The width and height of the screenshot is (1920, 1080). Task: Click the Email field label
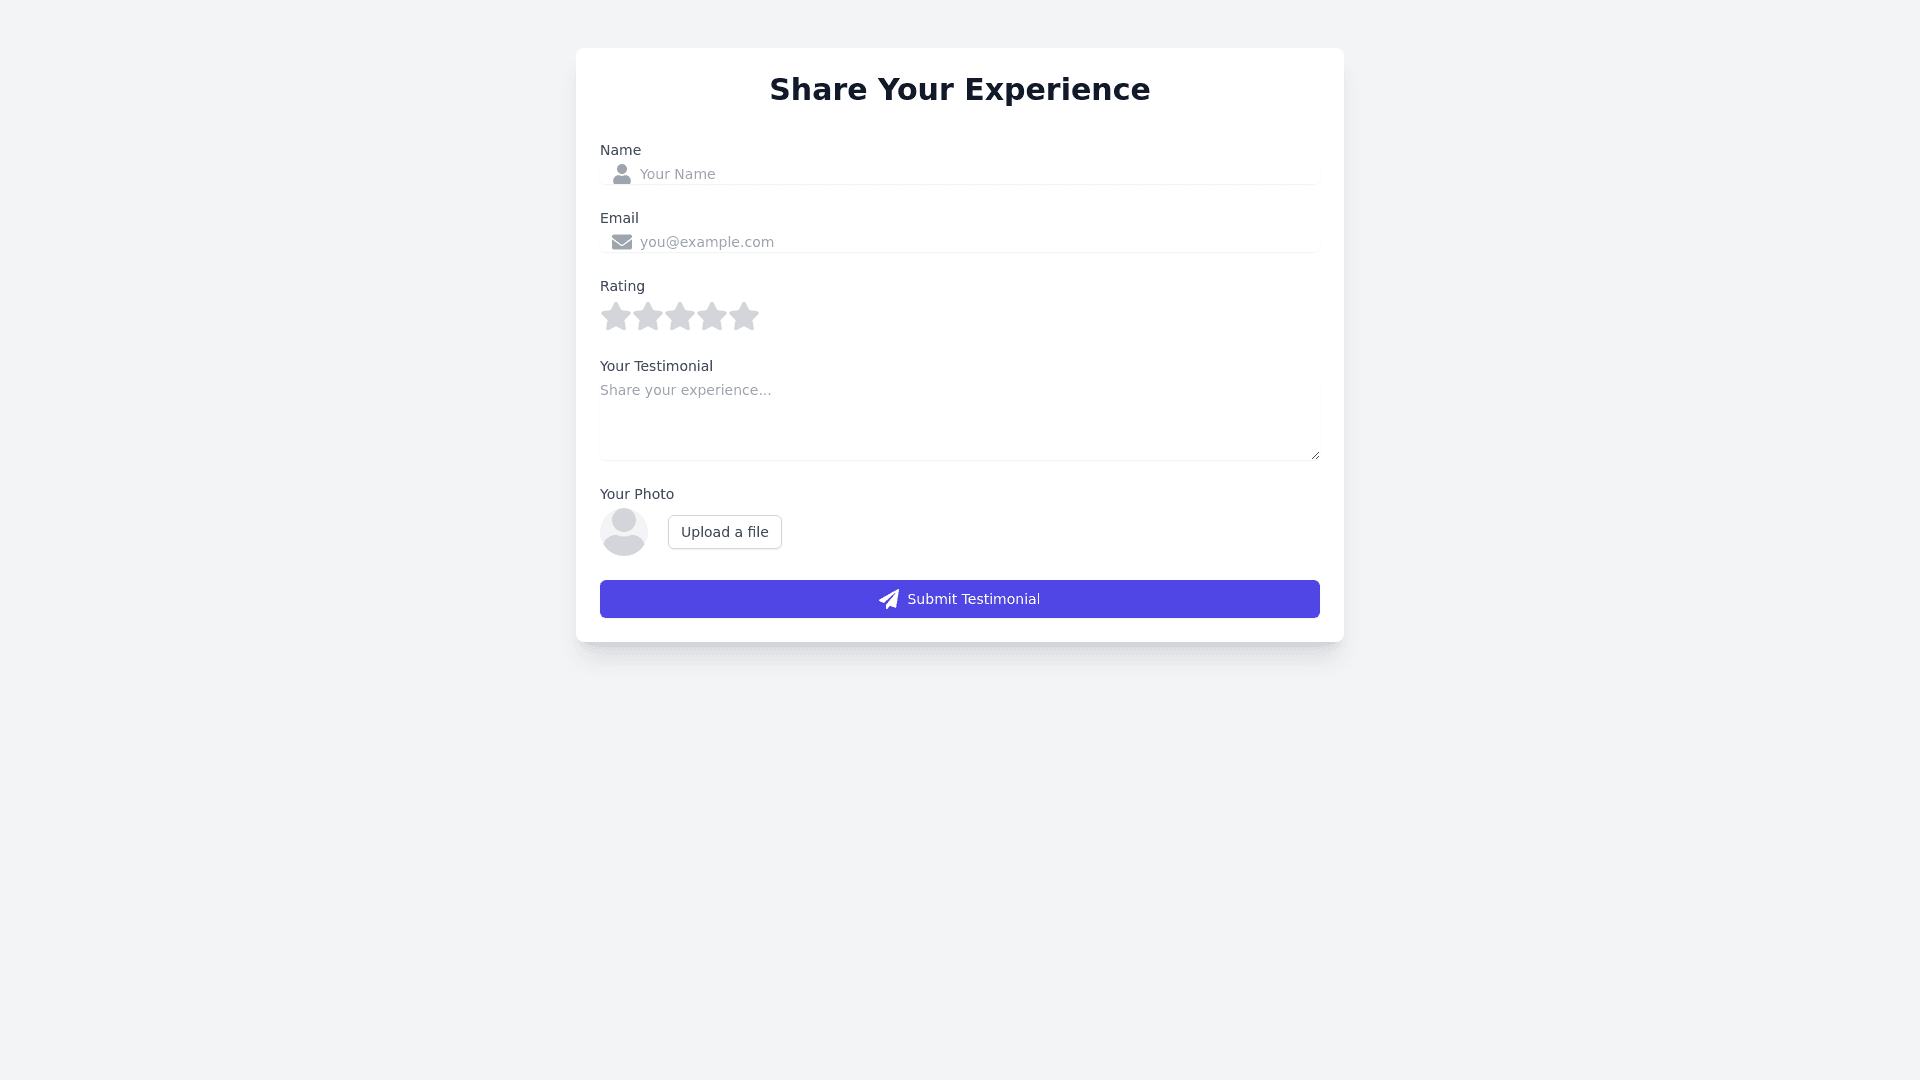pyautogui.click(x=619, y=218)
